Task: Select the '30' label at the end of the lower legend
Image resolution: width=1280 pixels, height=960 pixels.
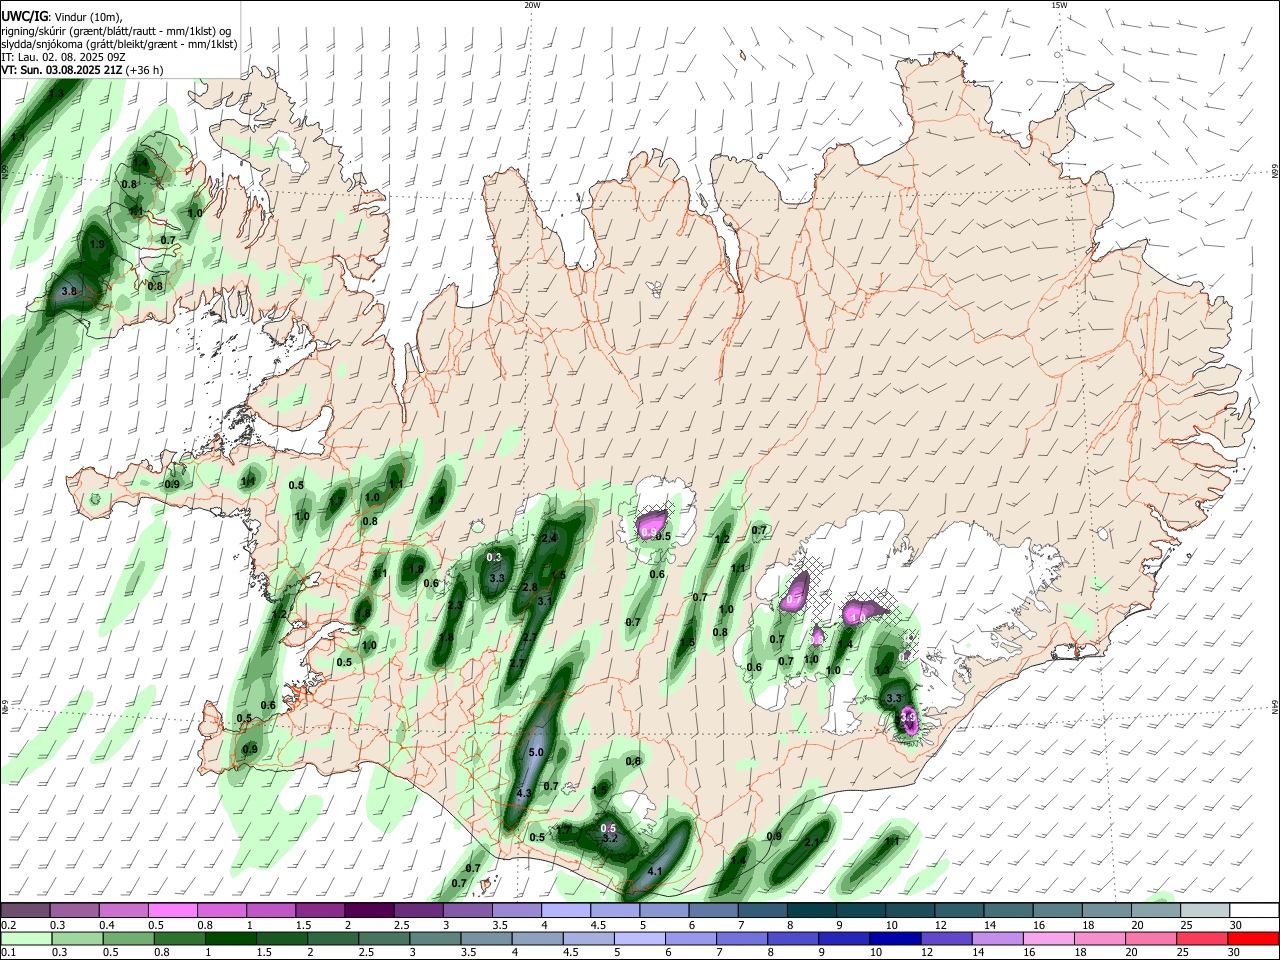Action: coord(1235,953)
